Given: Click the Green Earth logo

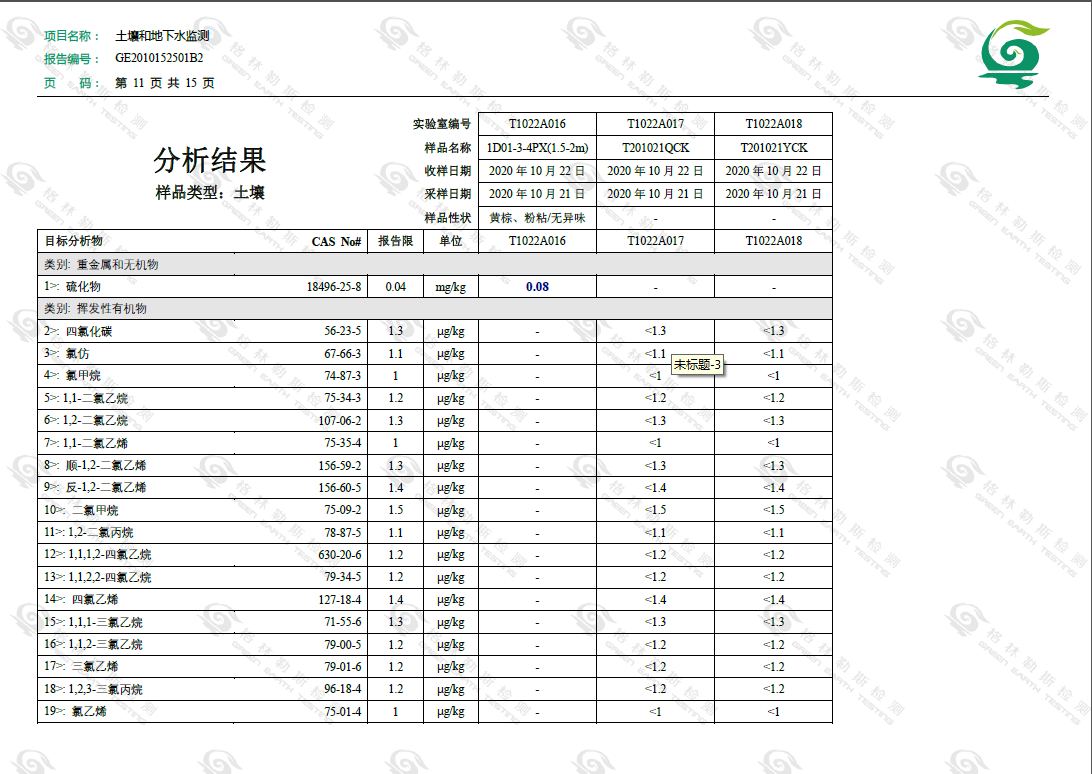Looking at the screenshot, I should click(x=1013, y=54).
